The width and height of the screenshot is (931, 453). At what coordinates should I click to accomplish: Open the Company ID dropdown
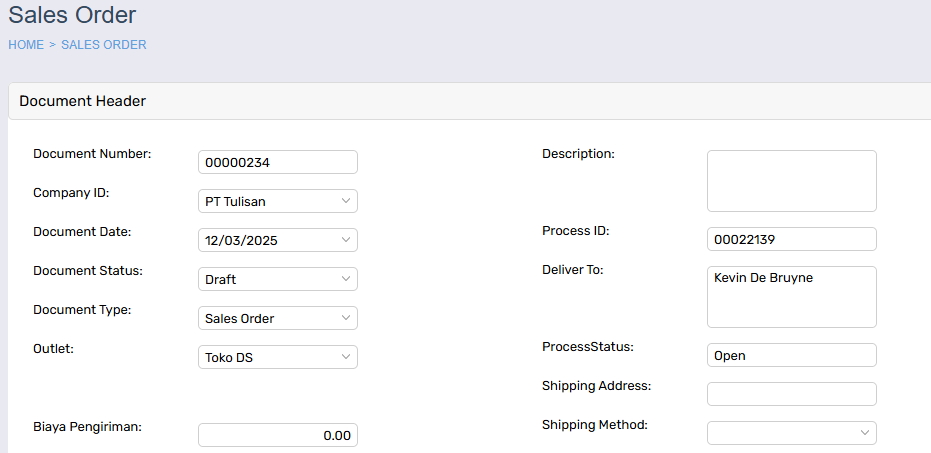pyautogui.click(x=278, y=201)
